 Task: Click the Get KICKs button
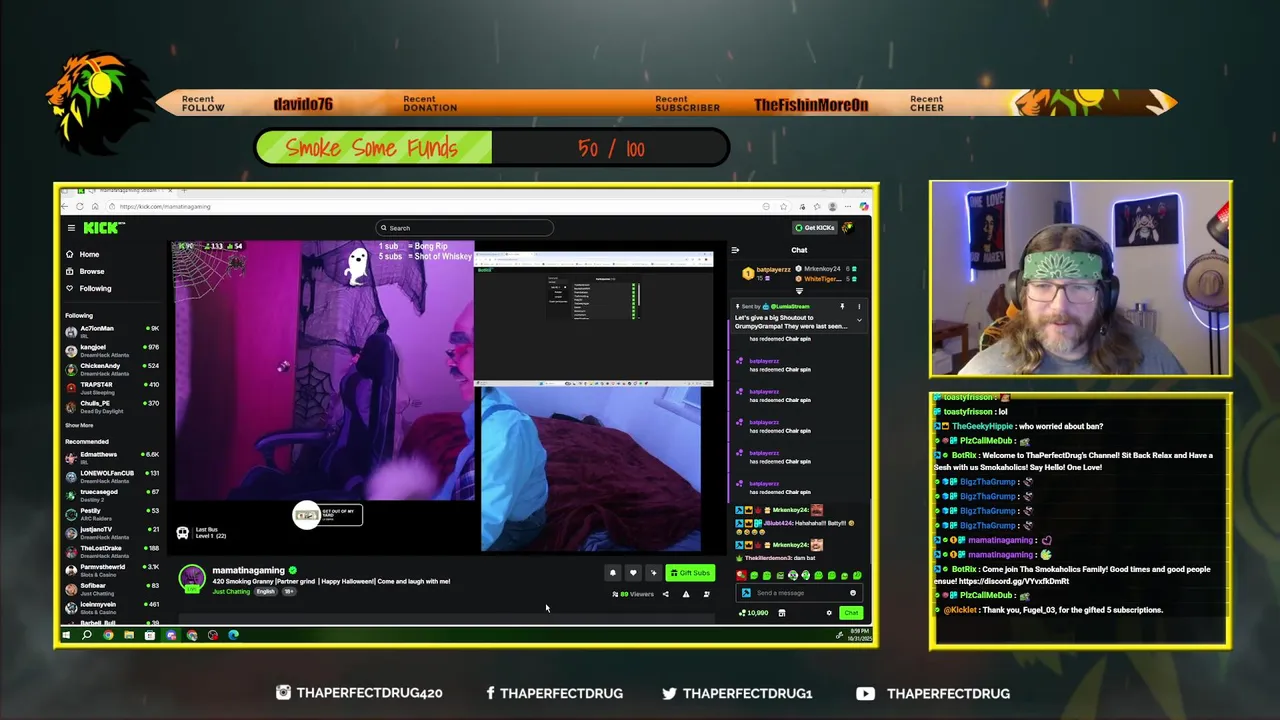pos(815,228)
